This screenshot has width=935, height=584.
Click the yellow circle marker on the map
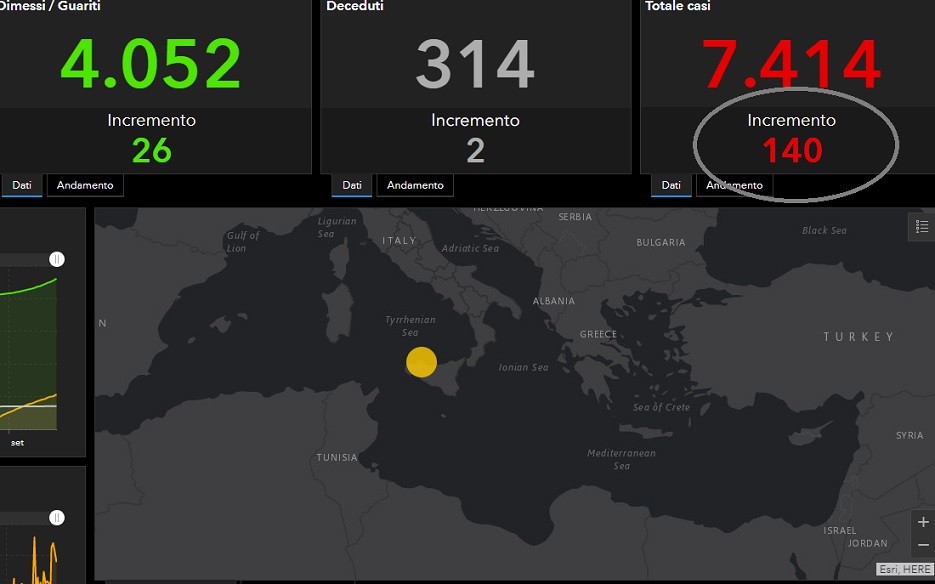(x=422, y=363)
